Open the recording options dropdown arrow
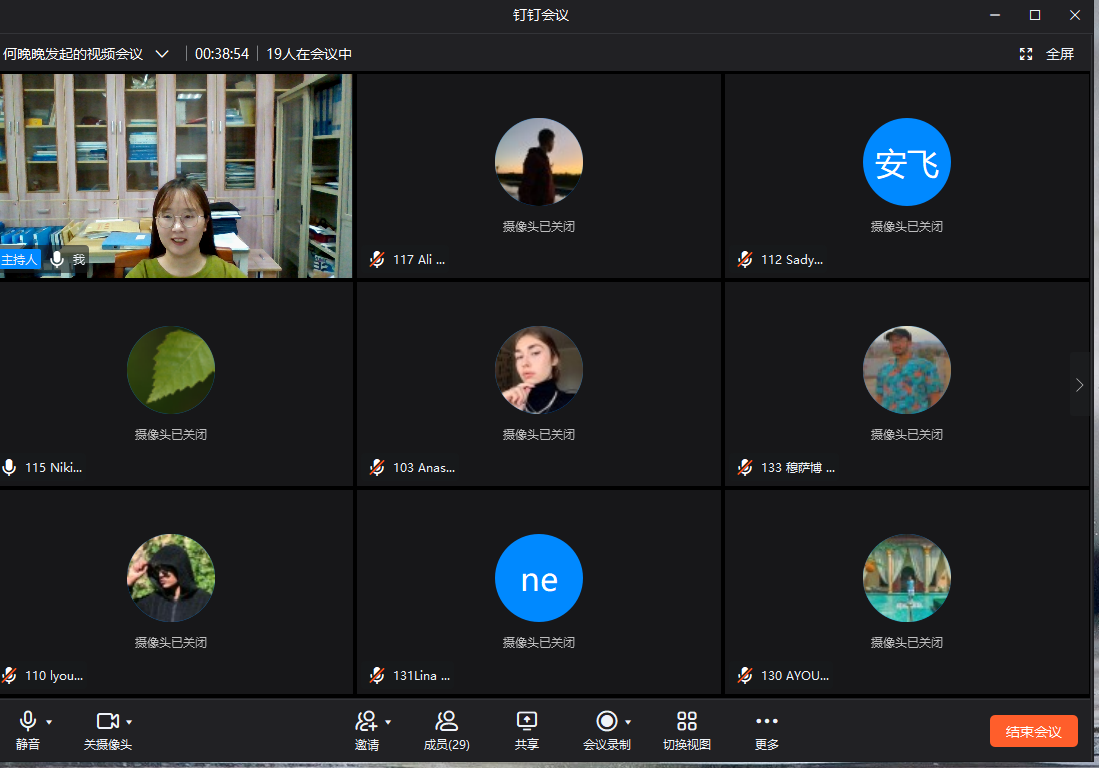The image size is (1099, 768). click(x=628, y=722)
